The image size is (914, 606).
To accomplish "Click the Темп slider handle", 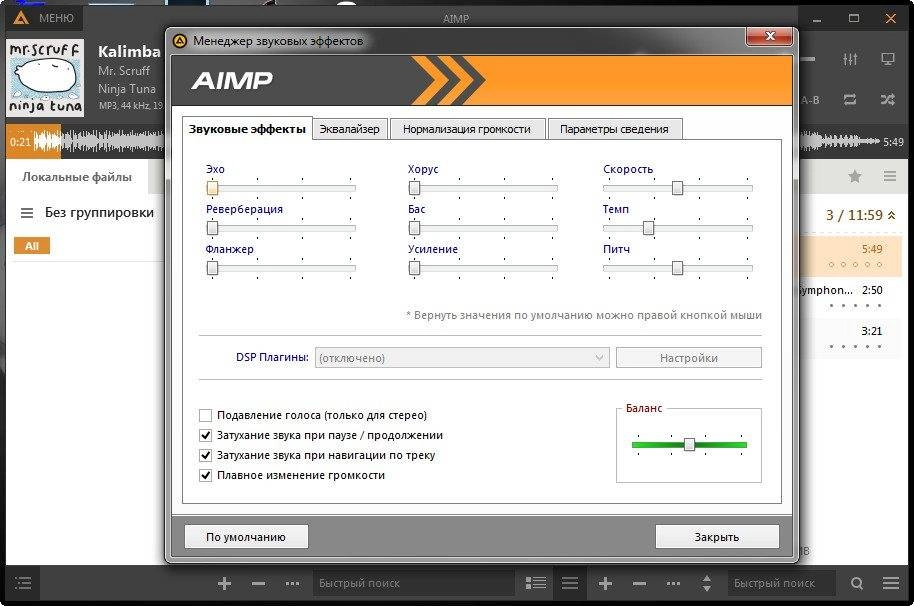I will click(x=648, y=228).
